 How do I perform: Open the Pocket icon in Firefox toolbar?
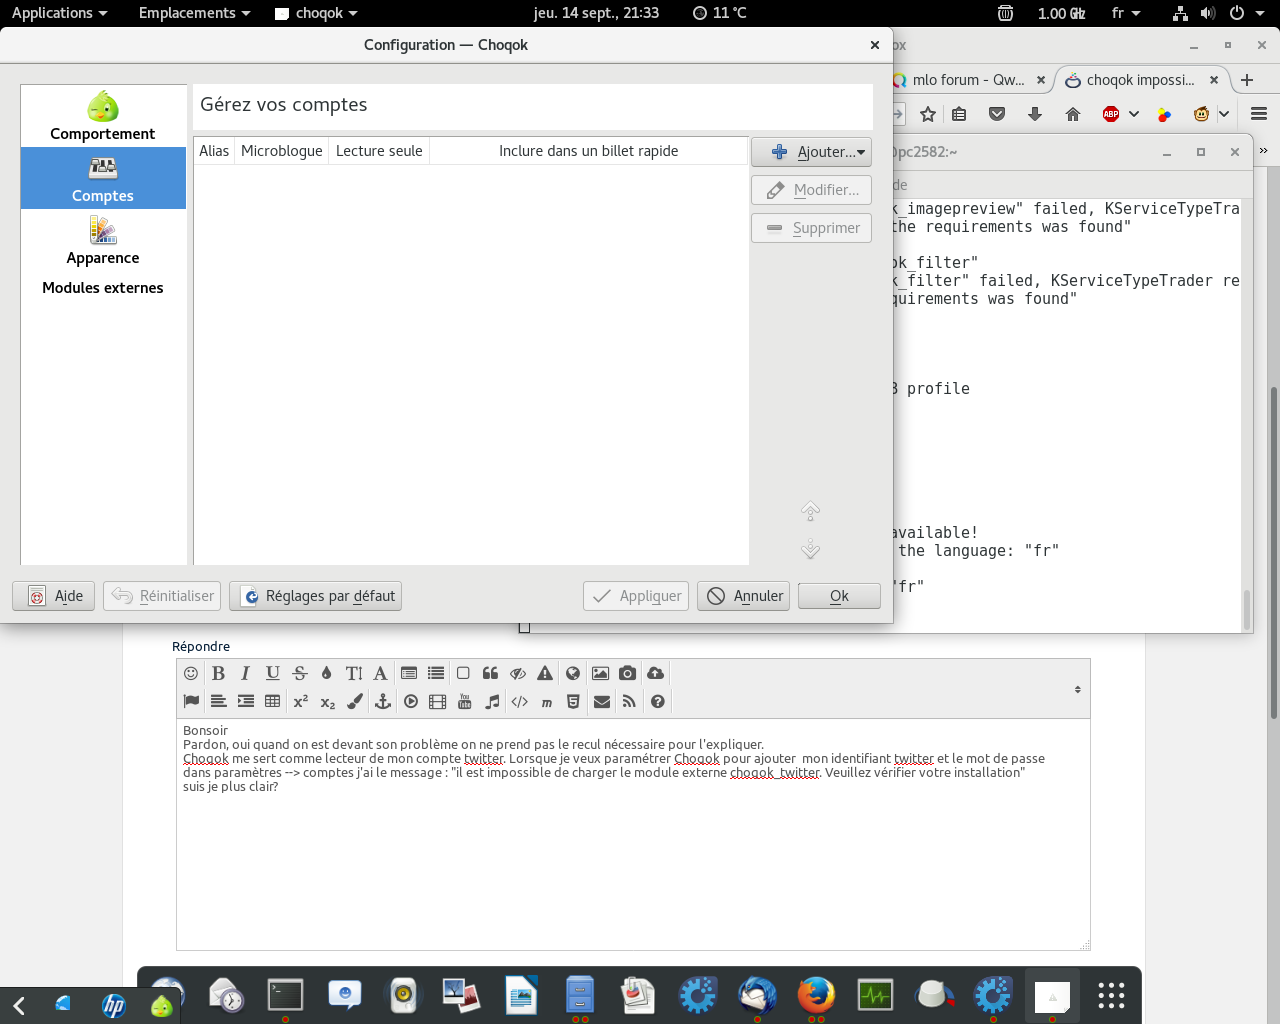click(x=997, y=114)
